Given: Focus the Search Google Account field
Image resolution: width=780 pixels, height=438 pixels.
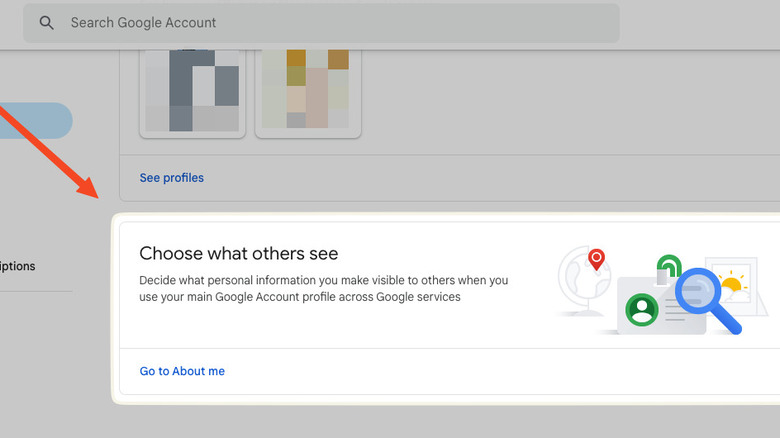Looking at the screenshot, I should click(x=321, y=23).
